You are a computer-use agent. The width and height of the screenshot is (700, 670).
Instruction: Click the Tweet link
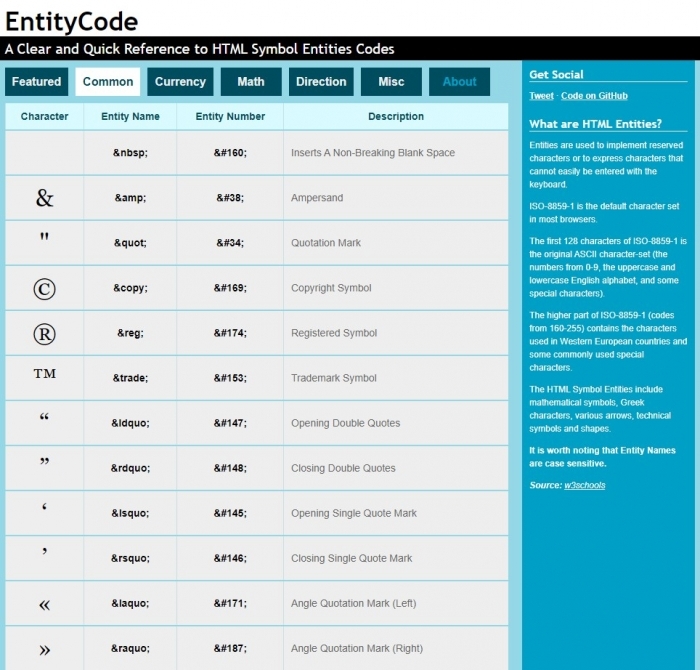(541, 96)
